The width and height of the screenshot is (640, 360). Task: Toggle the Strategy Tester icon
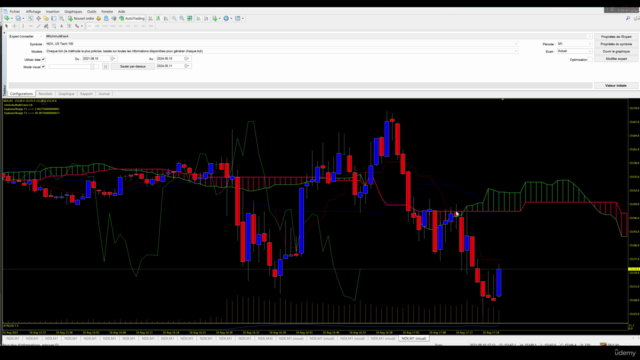(62, 18)
